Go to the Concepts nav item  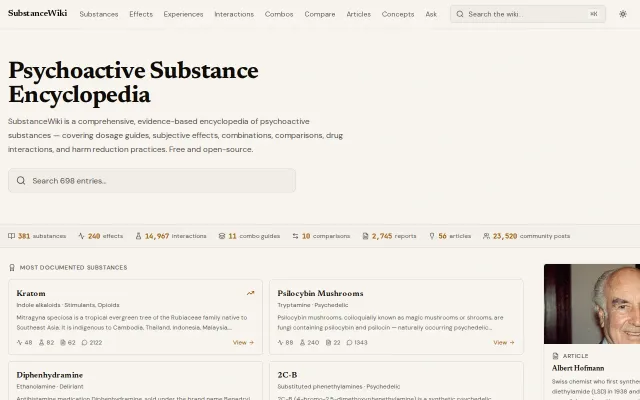tap(398, 14)
